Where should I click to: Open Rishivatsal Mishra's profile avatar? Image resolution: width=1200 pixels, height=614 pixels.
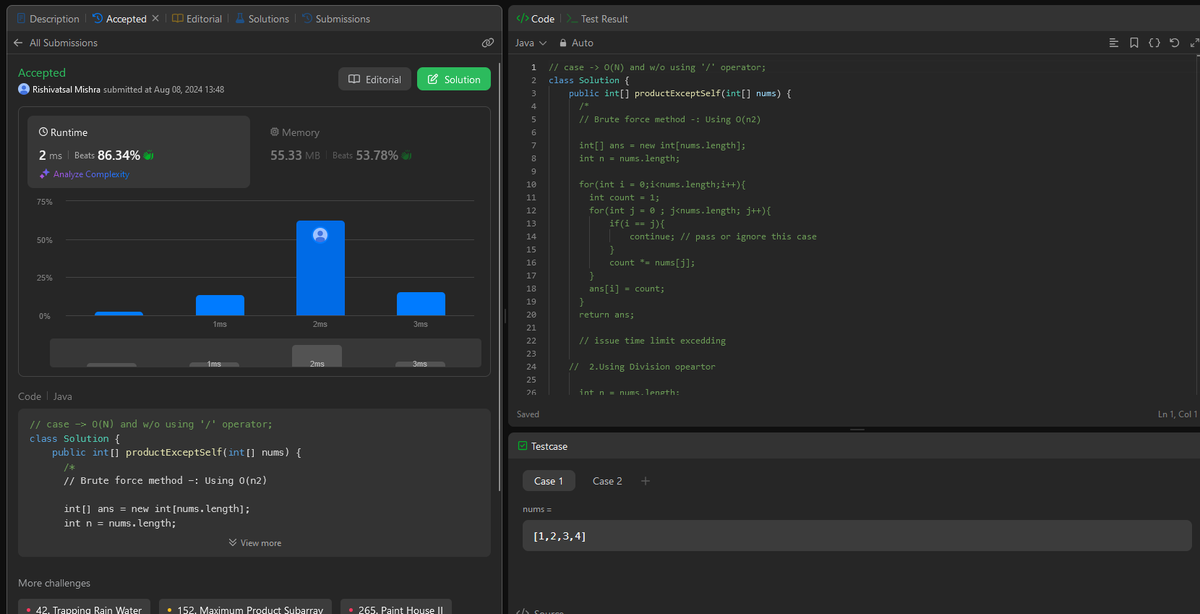click(x=24, y=89)
